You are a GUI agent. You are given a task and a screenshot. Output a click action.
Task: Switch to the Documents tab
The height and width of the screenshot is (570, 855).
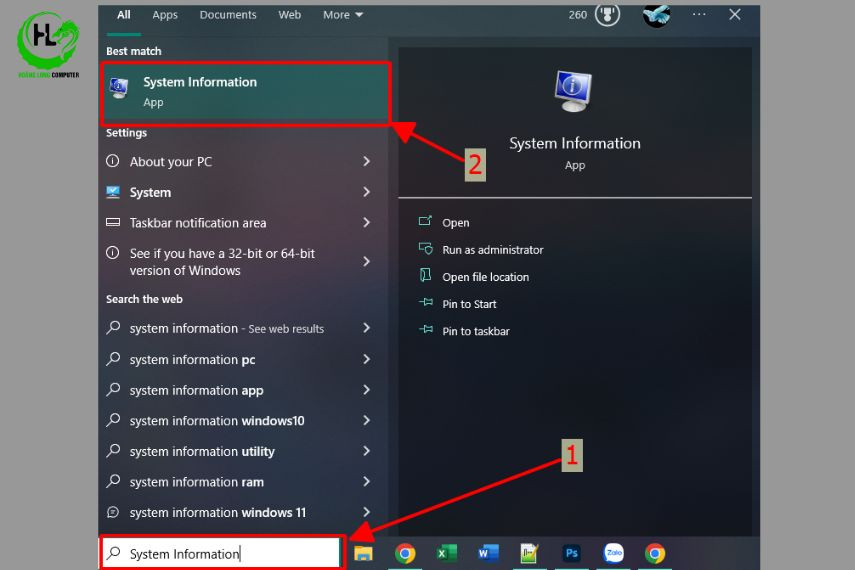tap(228, 15)
